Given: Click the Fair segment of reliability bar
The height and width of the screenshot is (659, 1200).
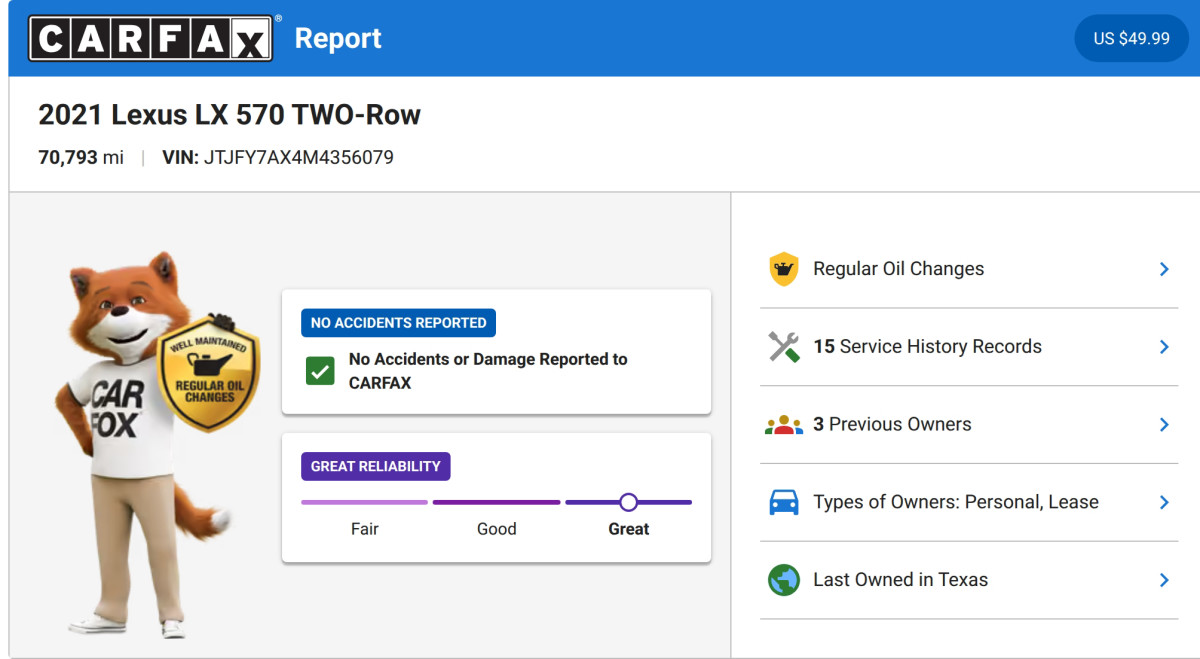Looking at the screenshot, I should coord(364,502).
